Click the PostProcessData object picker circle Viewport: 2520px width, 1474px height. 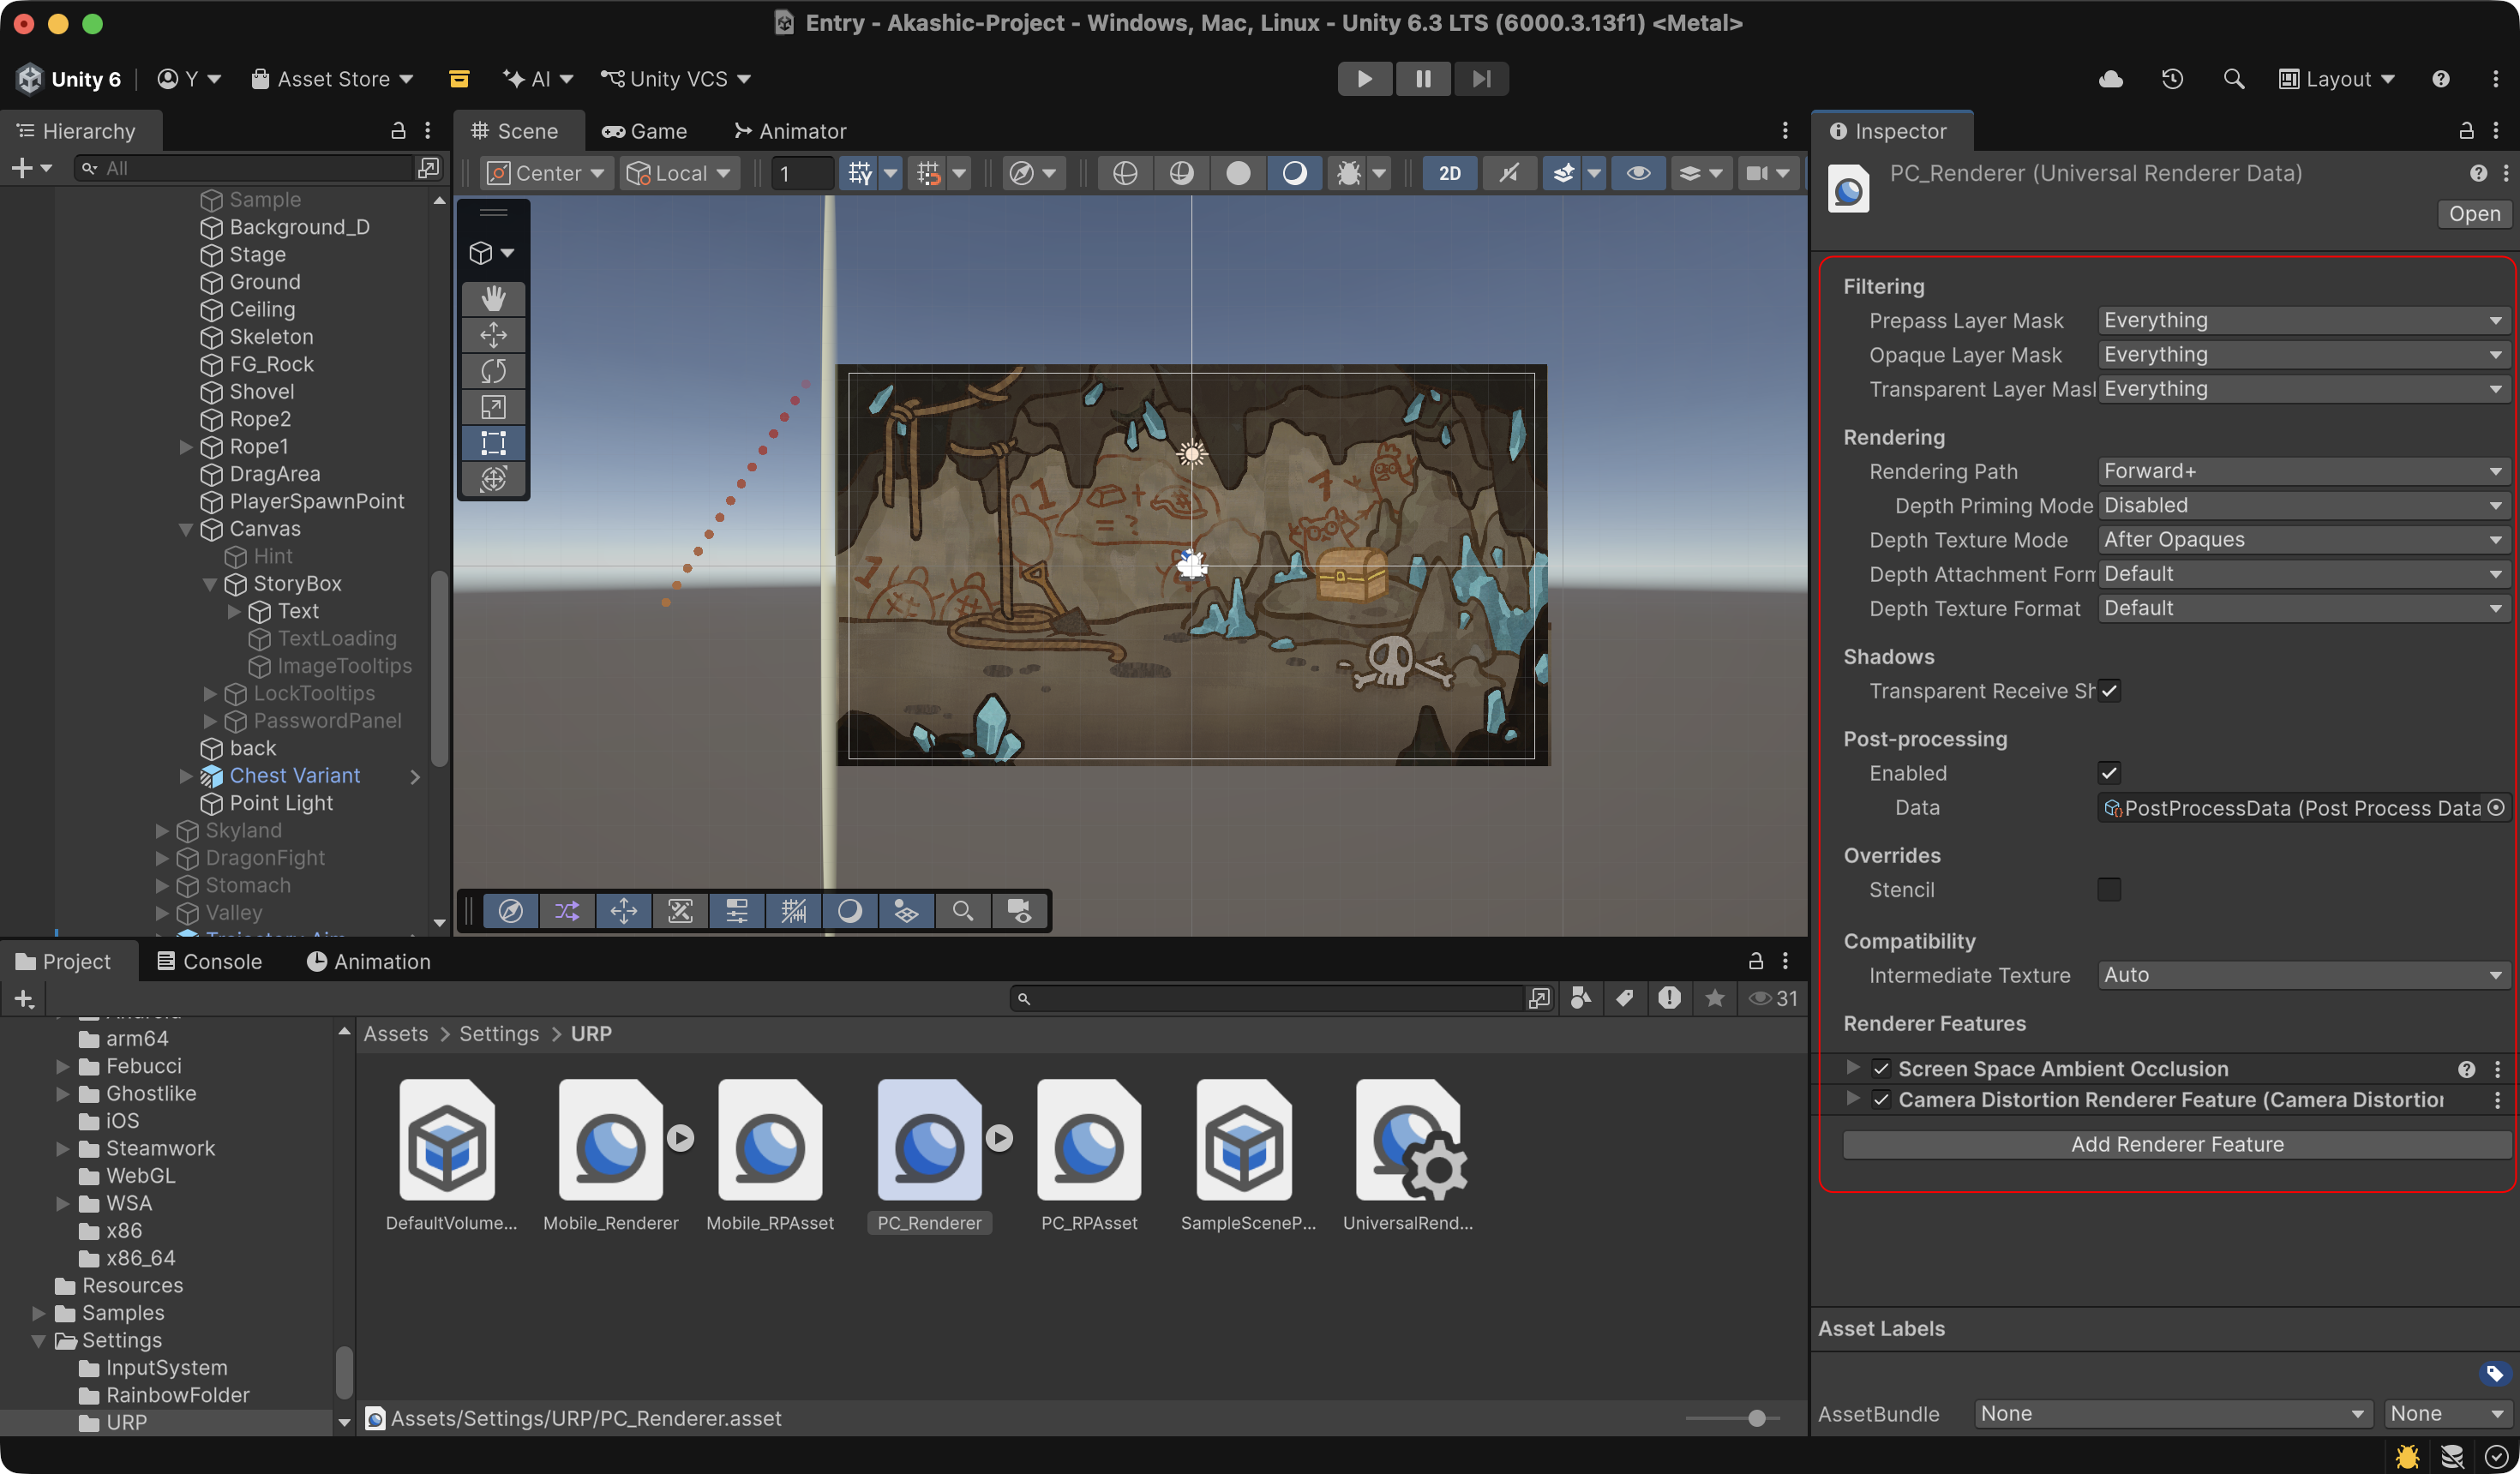click(2496, 807)
